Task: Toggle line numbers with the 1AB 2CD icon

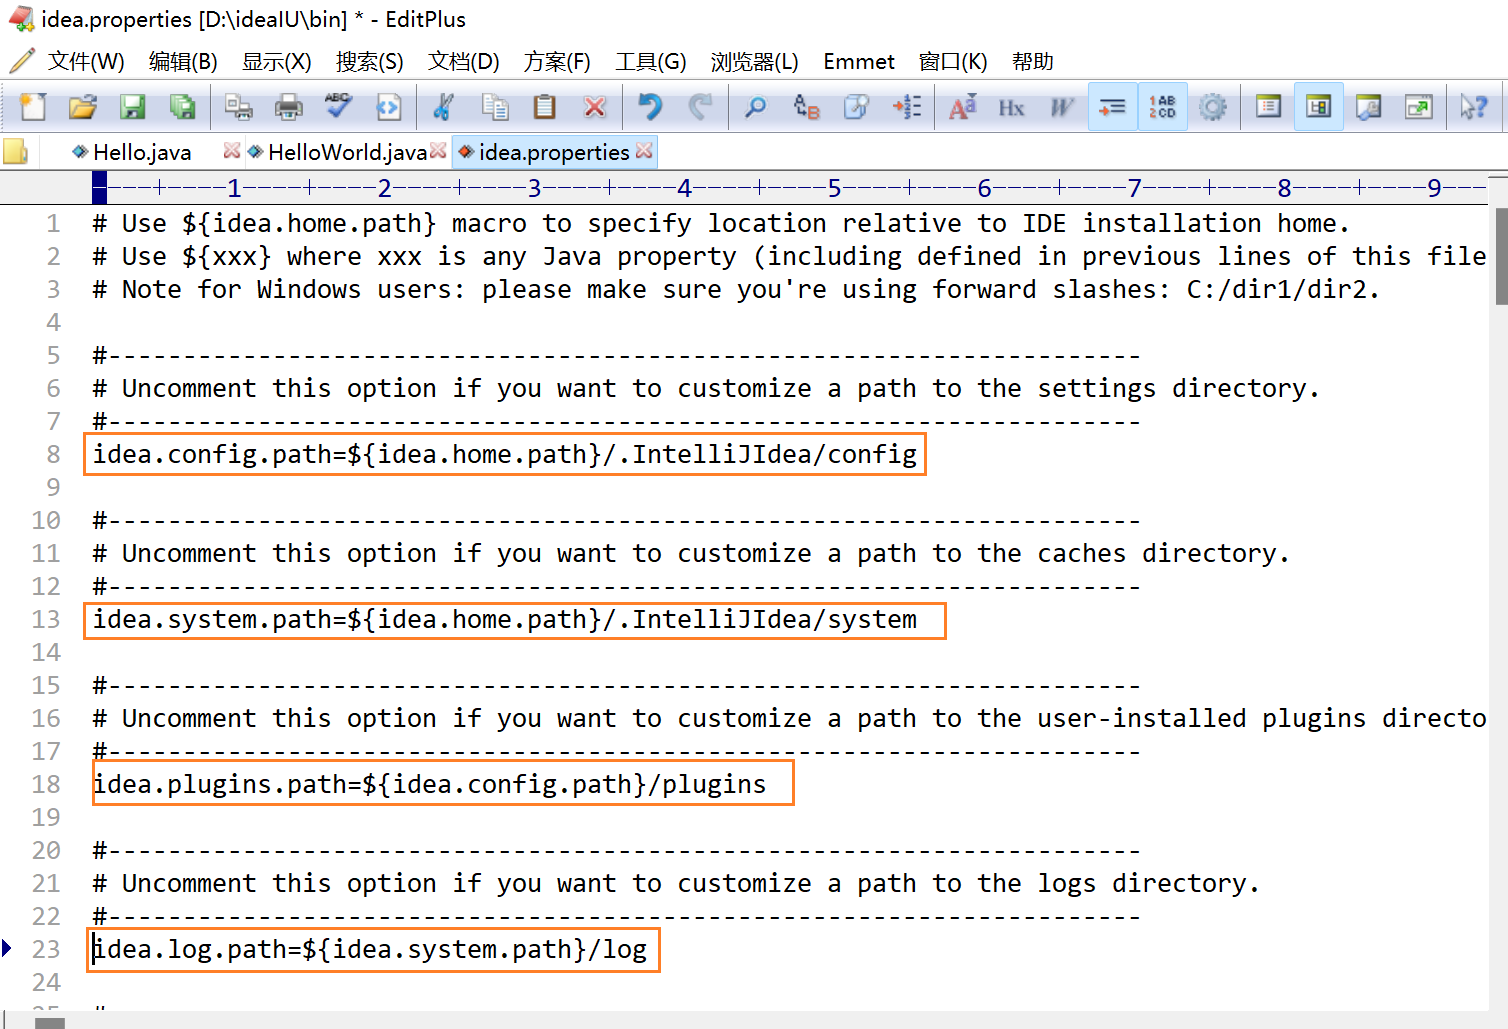Action: 1163,106
